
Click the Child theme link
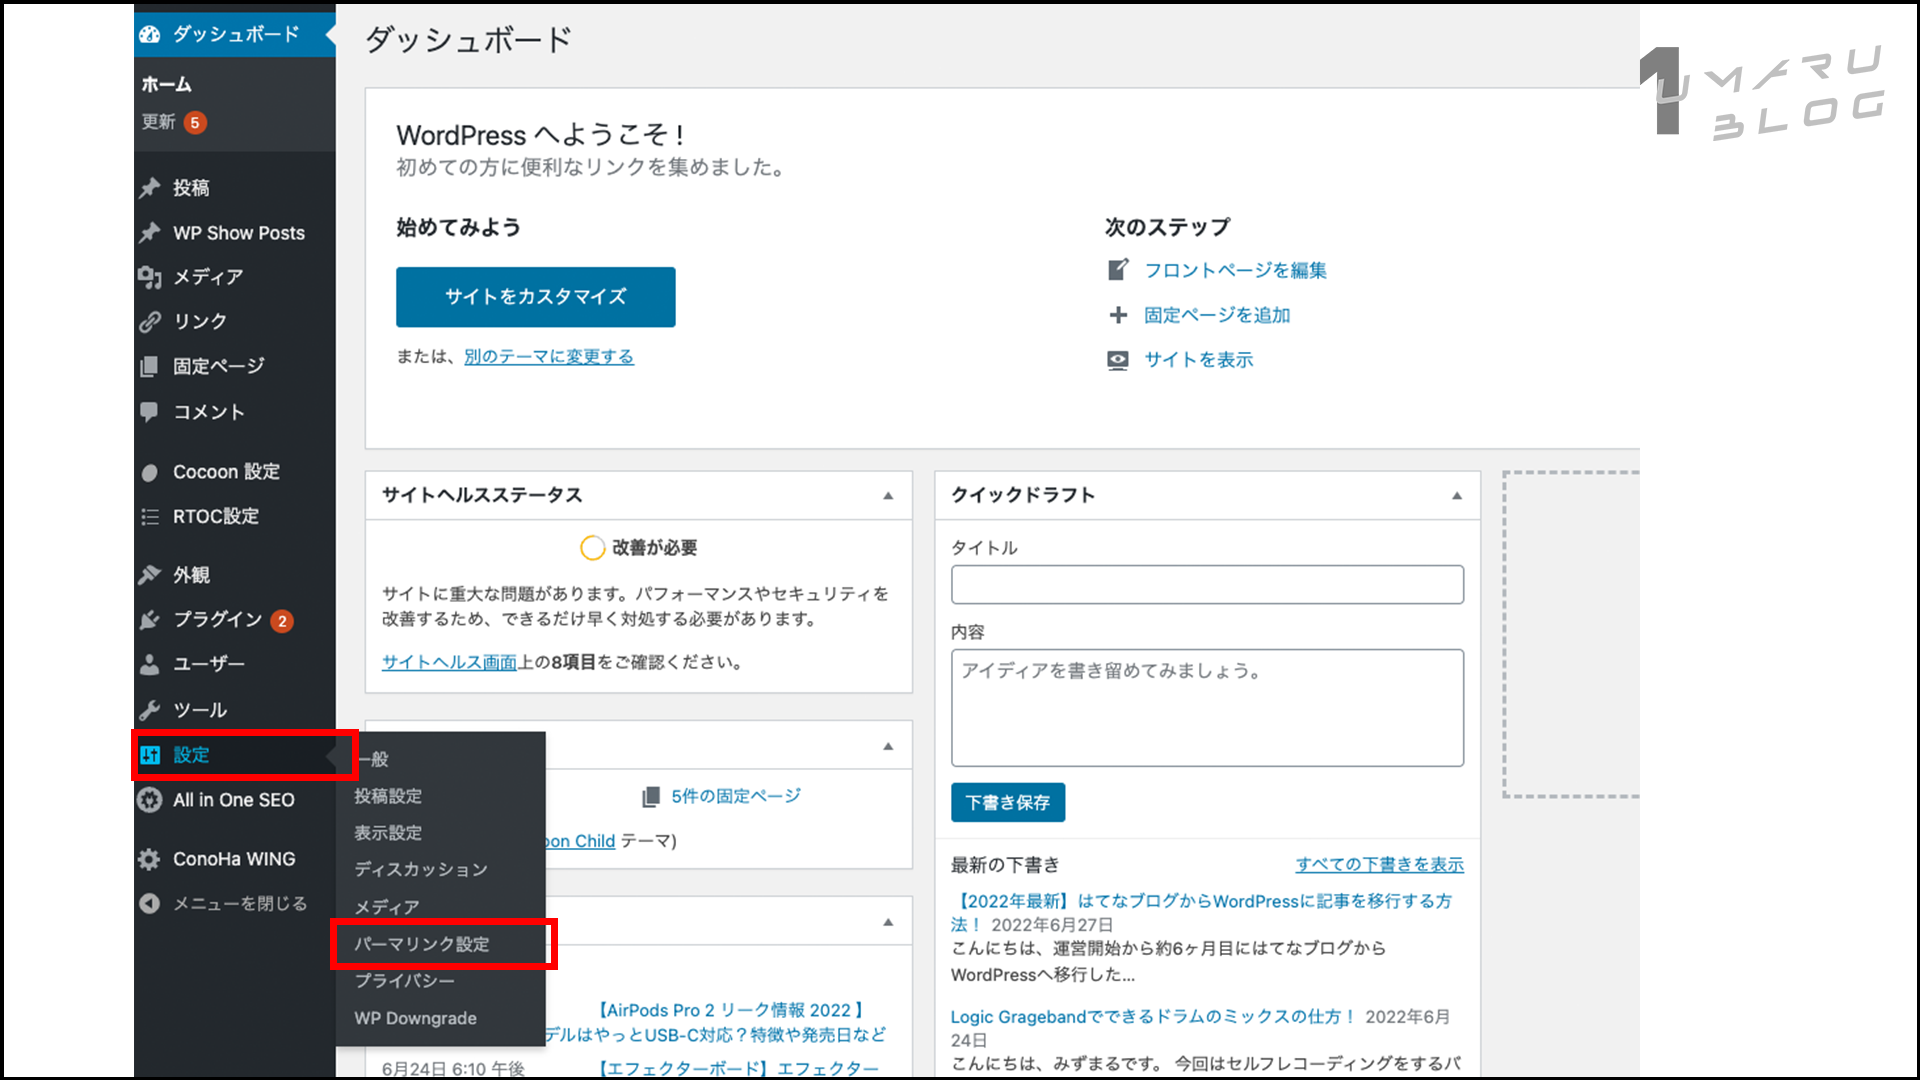pos(580,842)
